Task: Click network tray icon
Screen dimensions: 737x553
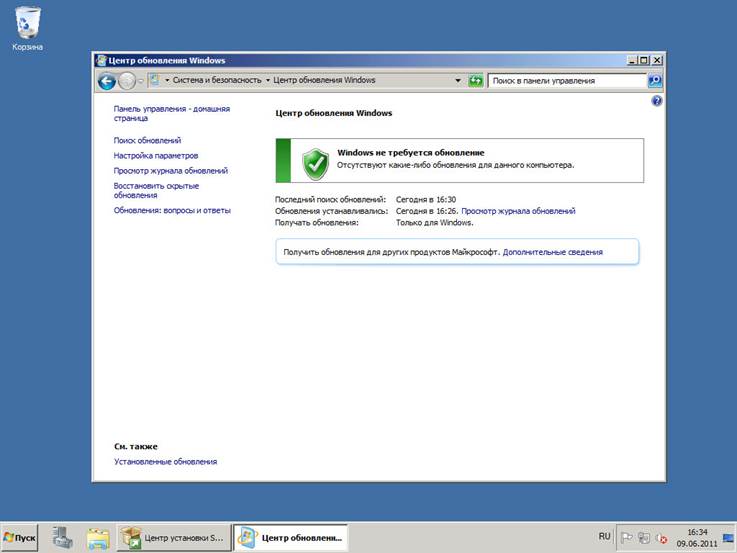Action: coord(644,538)
